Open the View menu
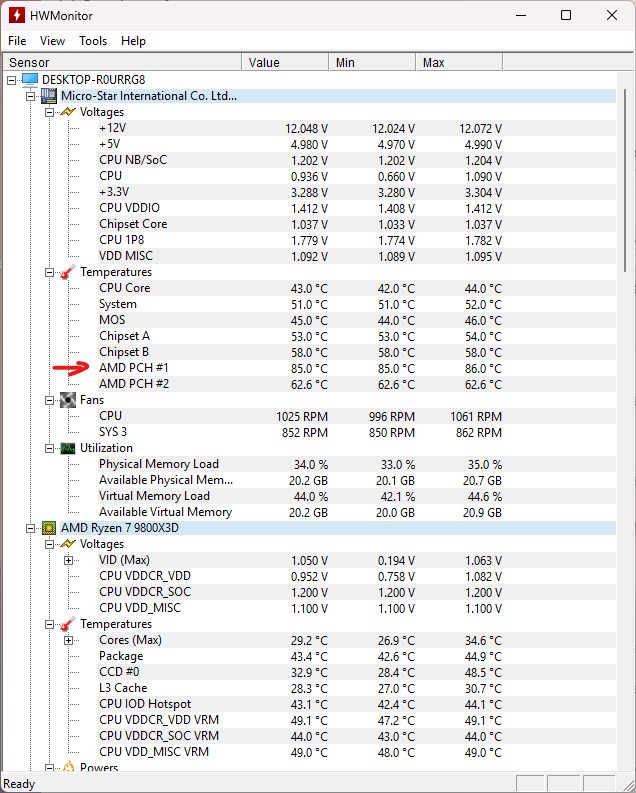The image size is (636, 793). [52, 41]
